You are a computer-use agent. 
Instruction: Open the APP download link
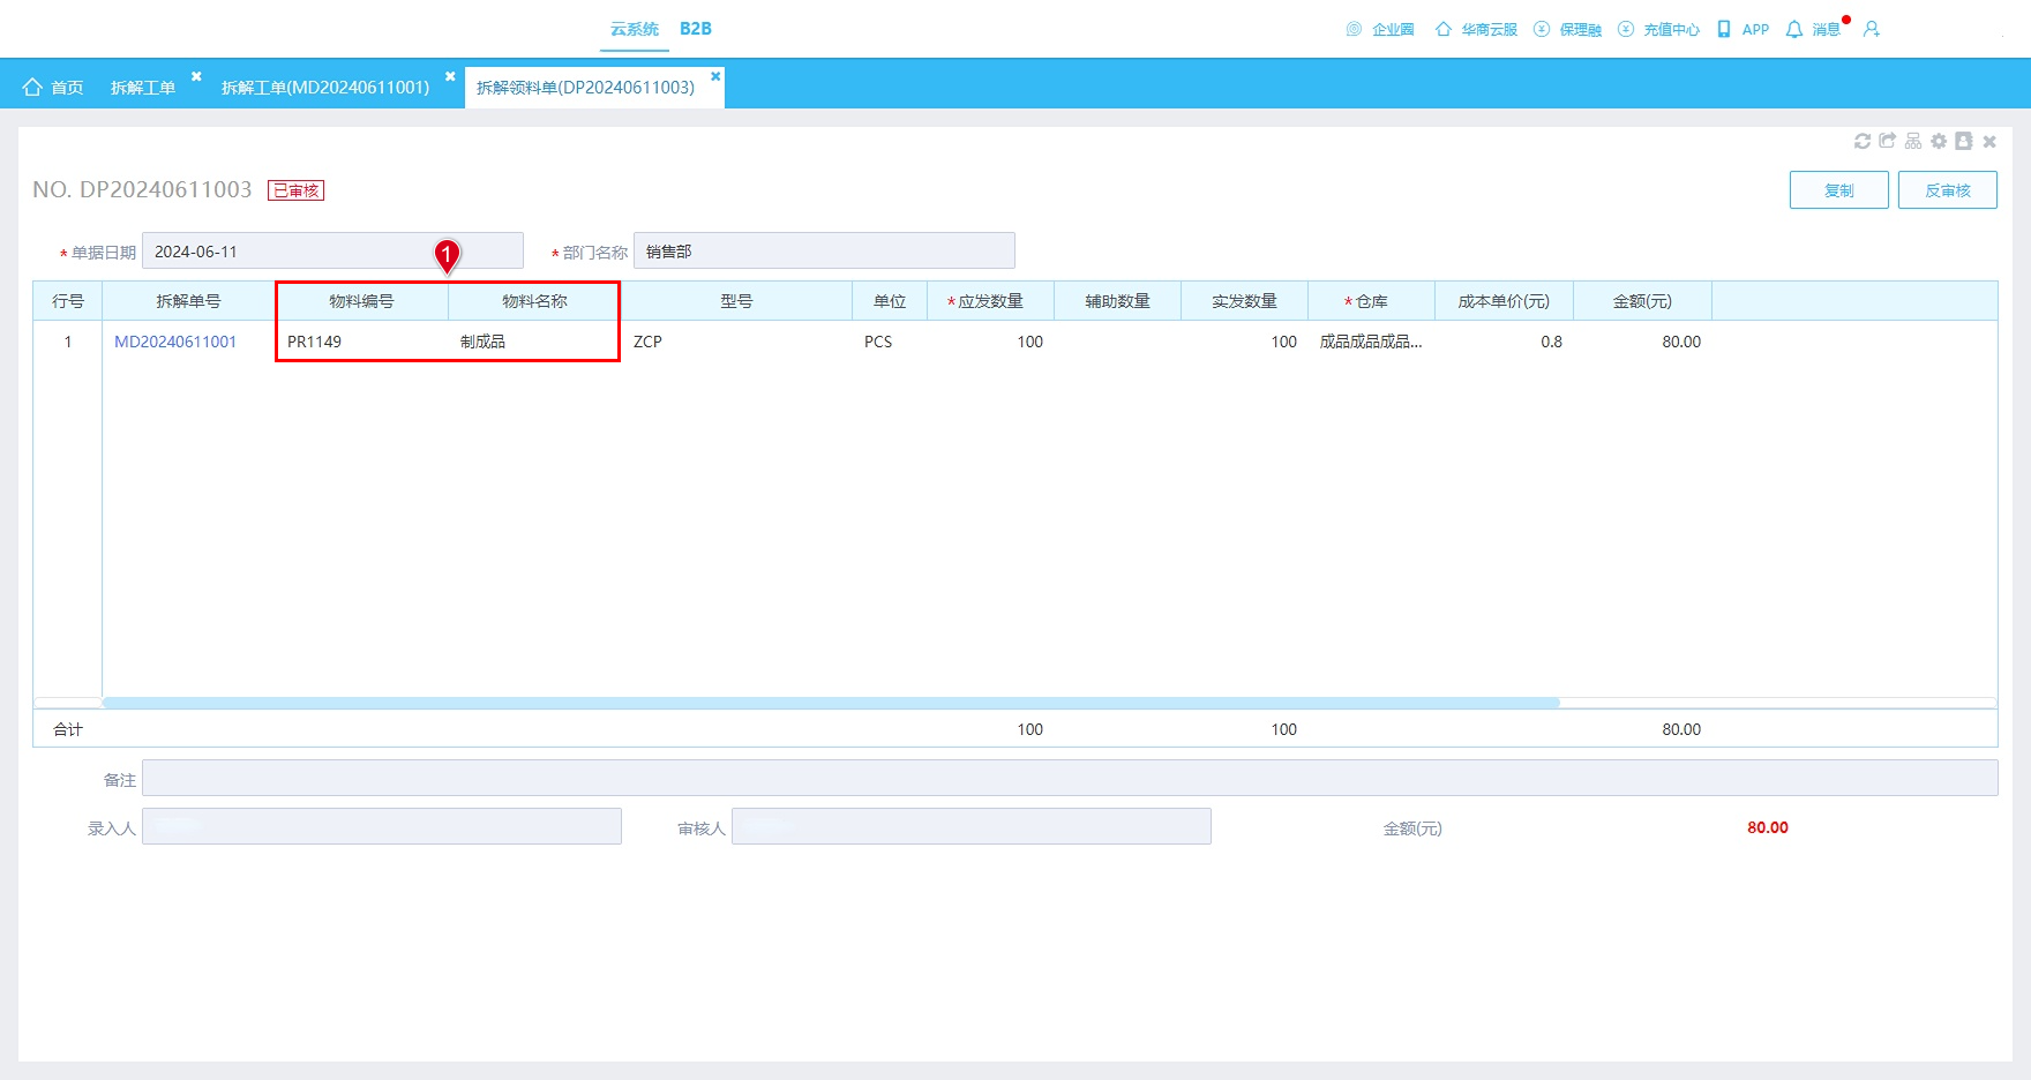pyautogui.click(x=1743, y=29)
